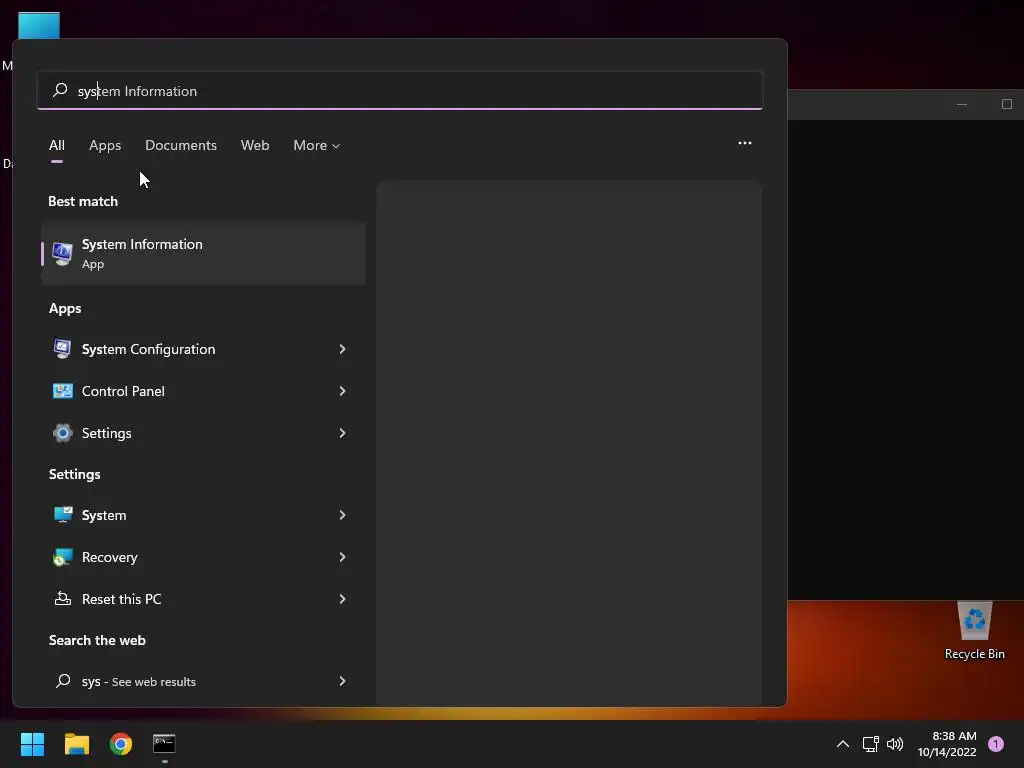Expand System Configuration result chevron

click(342, 349)
